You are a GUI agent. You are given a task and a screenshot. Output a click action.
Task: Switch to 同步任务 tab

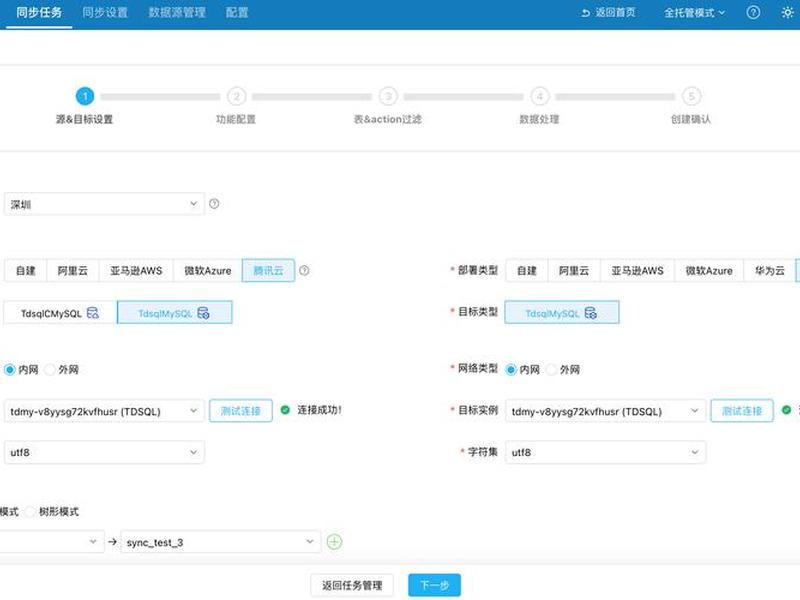tap(39, 13)
